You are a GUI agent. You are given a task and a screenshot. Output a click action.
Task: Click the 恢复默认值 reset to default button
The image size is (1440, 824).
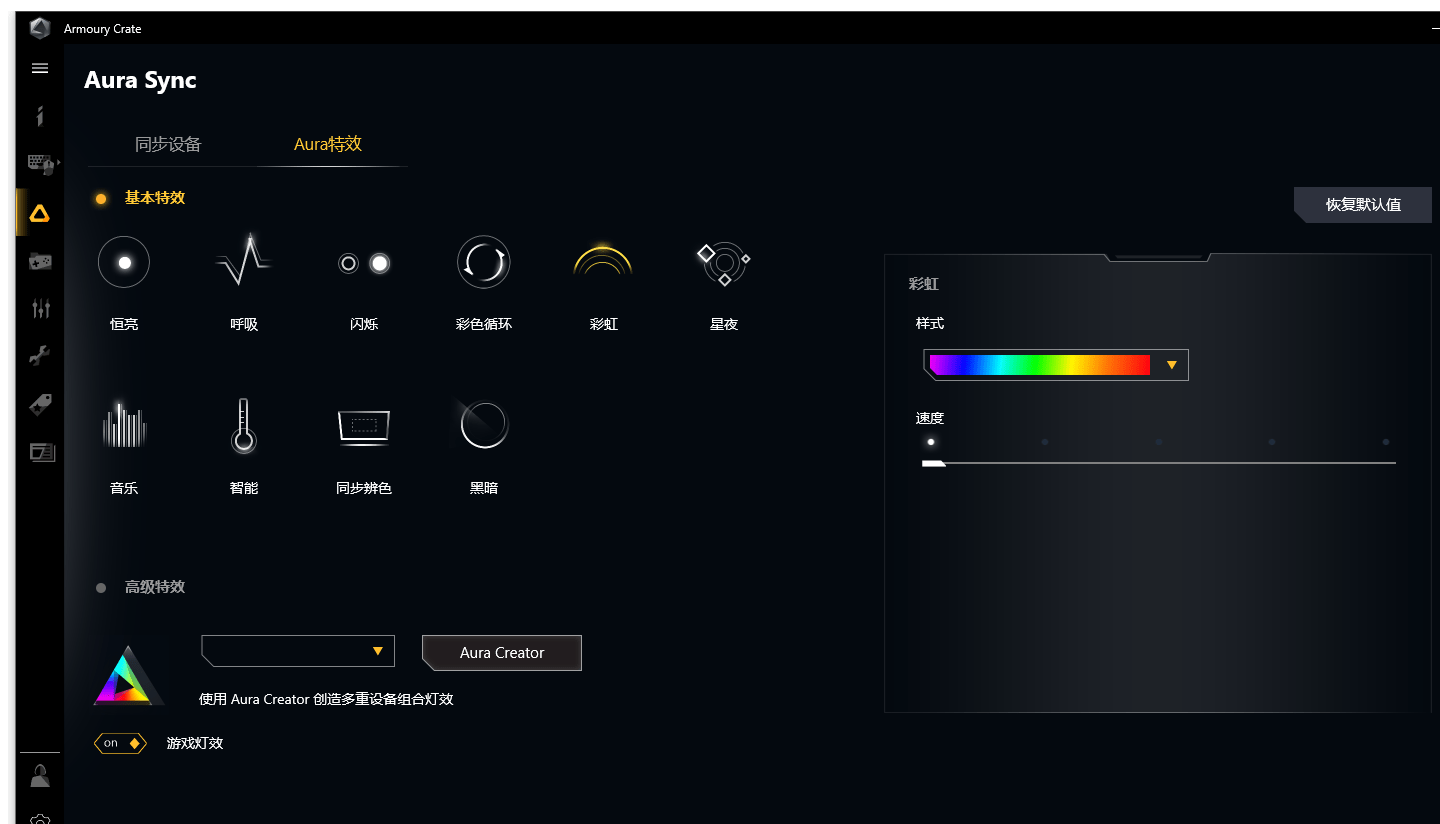pyautogui.click(x=1363, y=204)
